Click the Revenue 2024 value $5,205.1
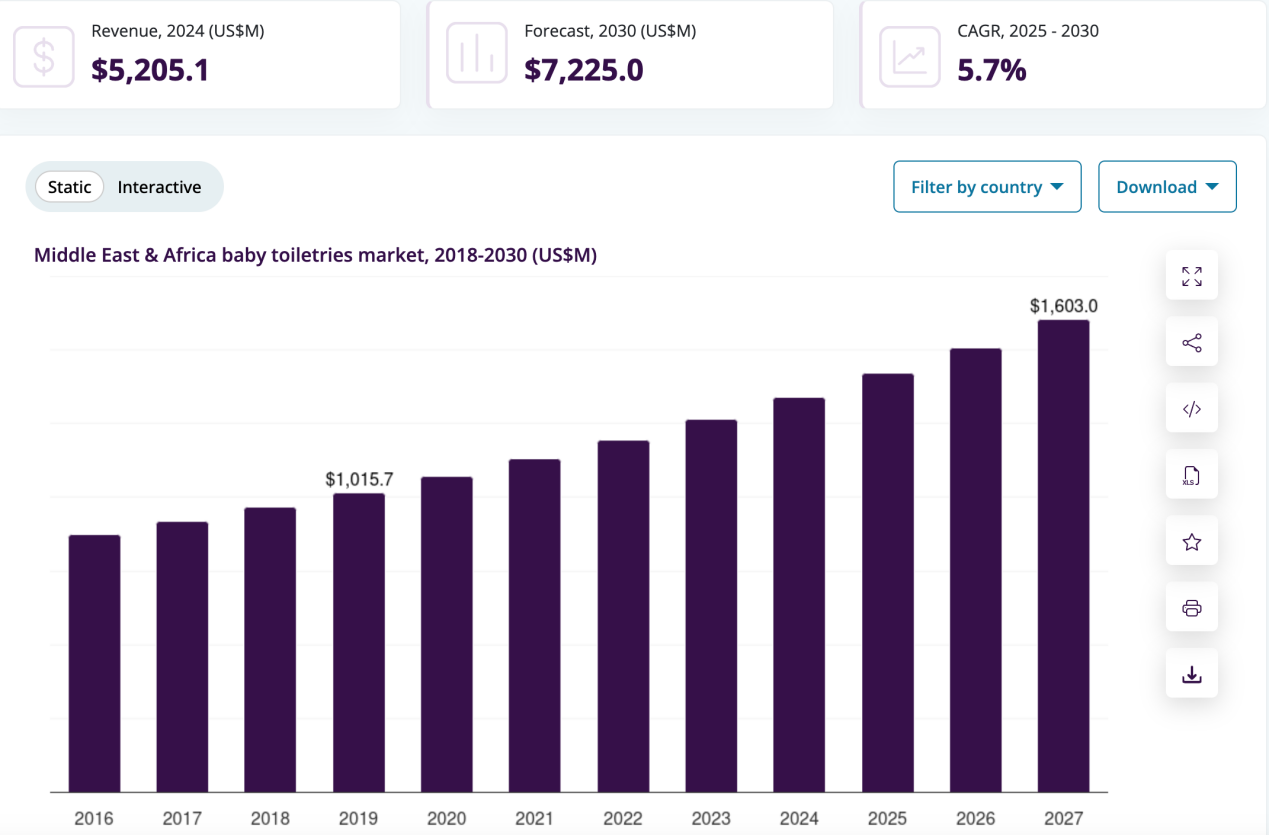Viewport: 1269px width, 835px height. (x=150, y=70)
